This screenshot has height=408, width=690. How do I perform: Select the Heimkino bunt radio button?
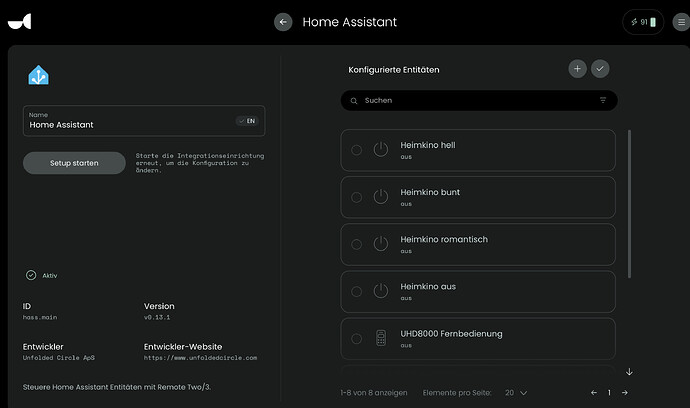coord(357,197)
